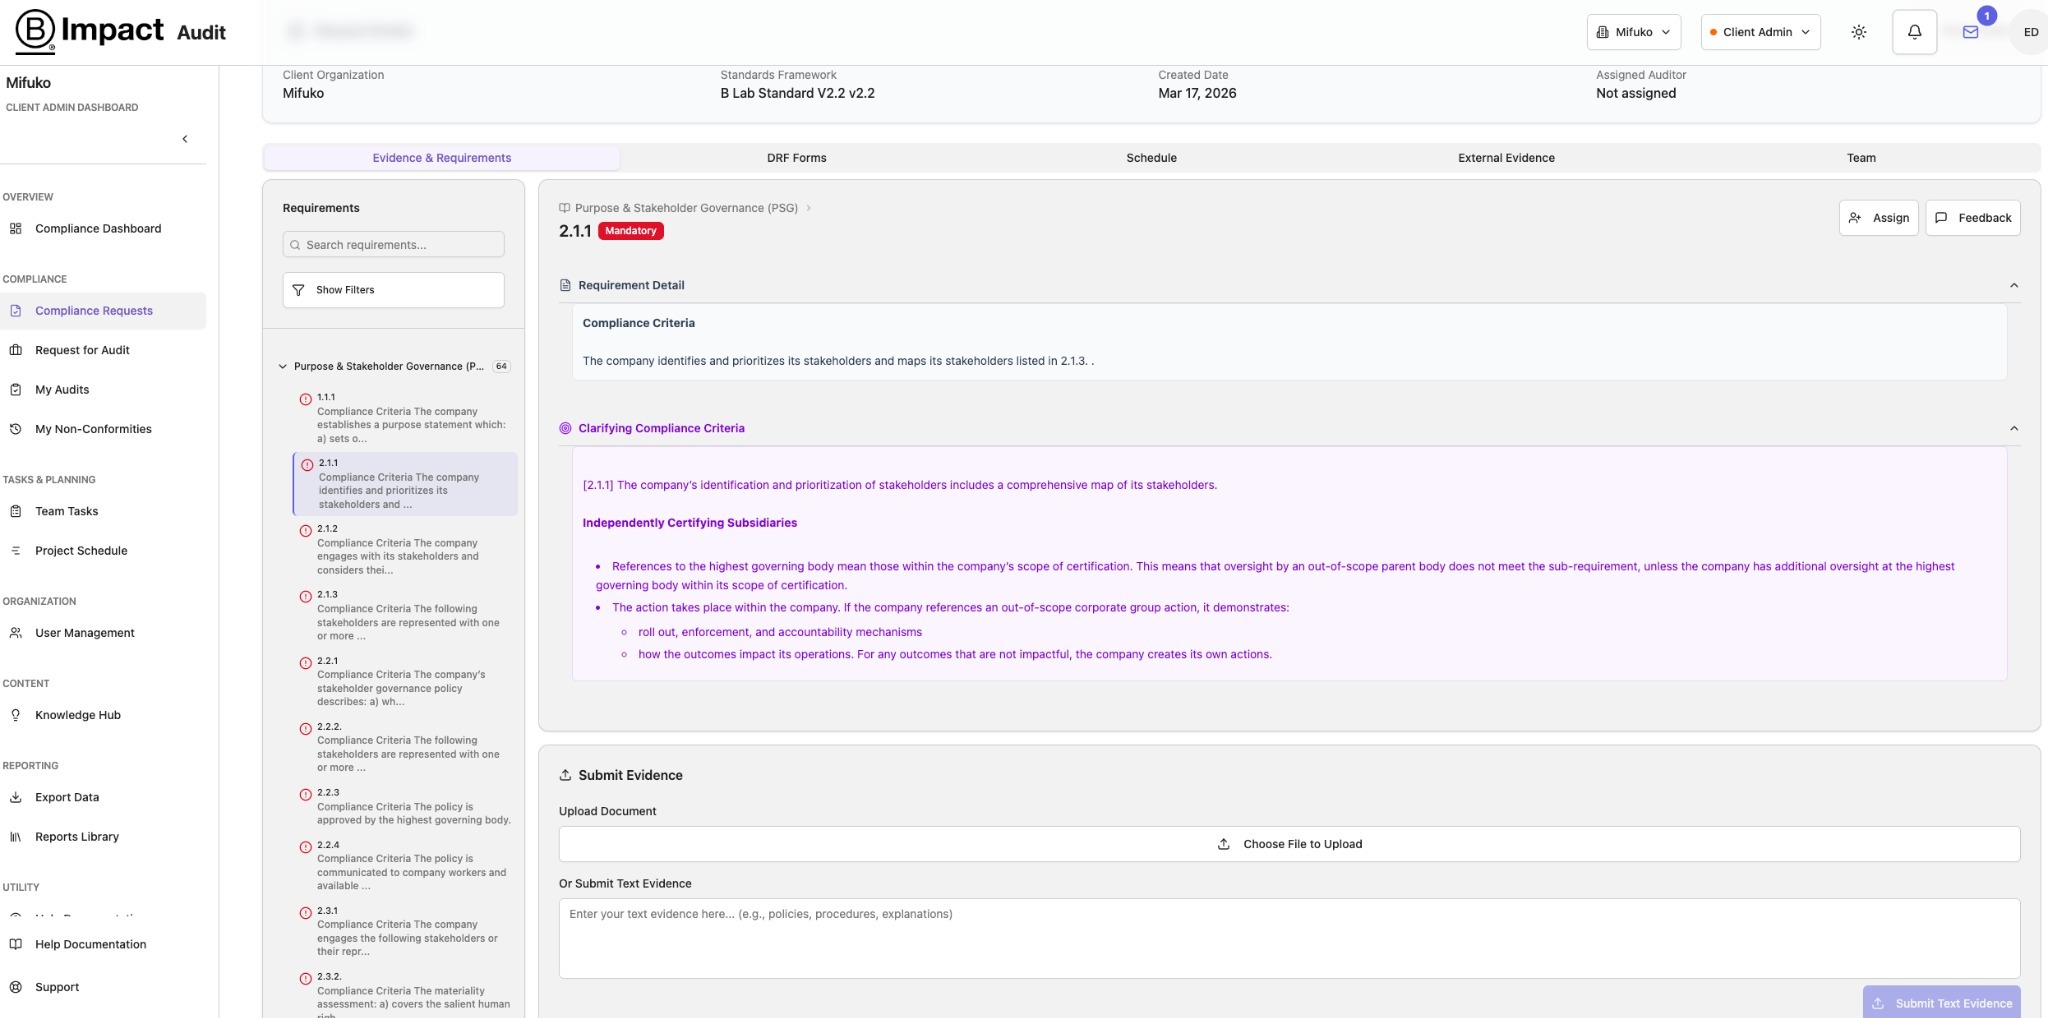This screenshot has height=1018, width=2048.
Task: Collapse the left sidebar arrow
Action: tap(184, 139)
